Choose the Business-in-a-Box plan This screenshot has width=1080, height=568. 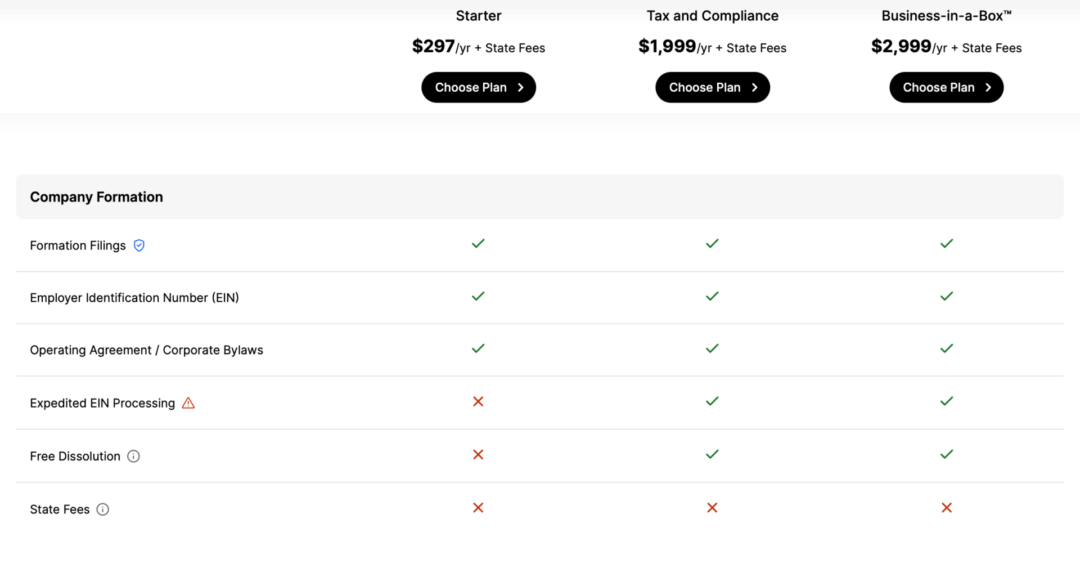pyautogui.click(x=946, y=87)
